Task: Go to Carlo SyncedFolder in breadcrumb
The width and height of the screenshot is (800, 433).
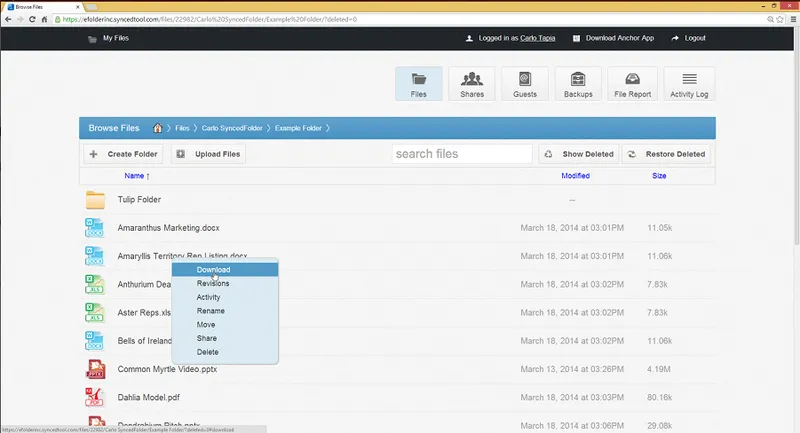Action: [x=232, y=128]
